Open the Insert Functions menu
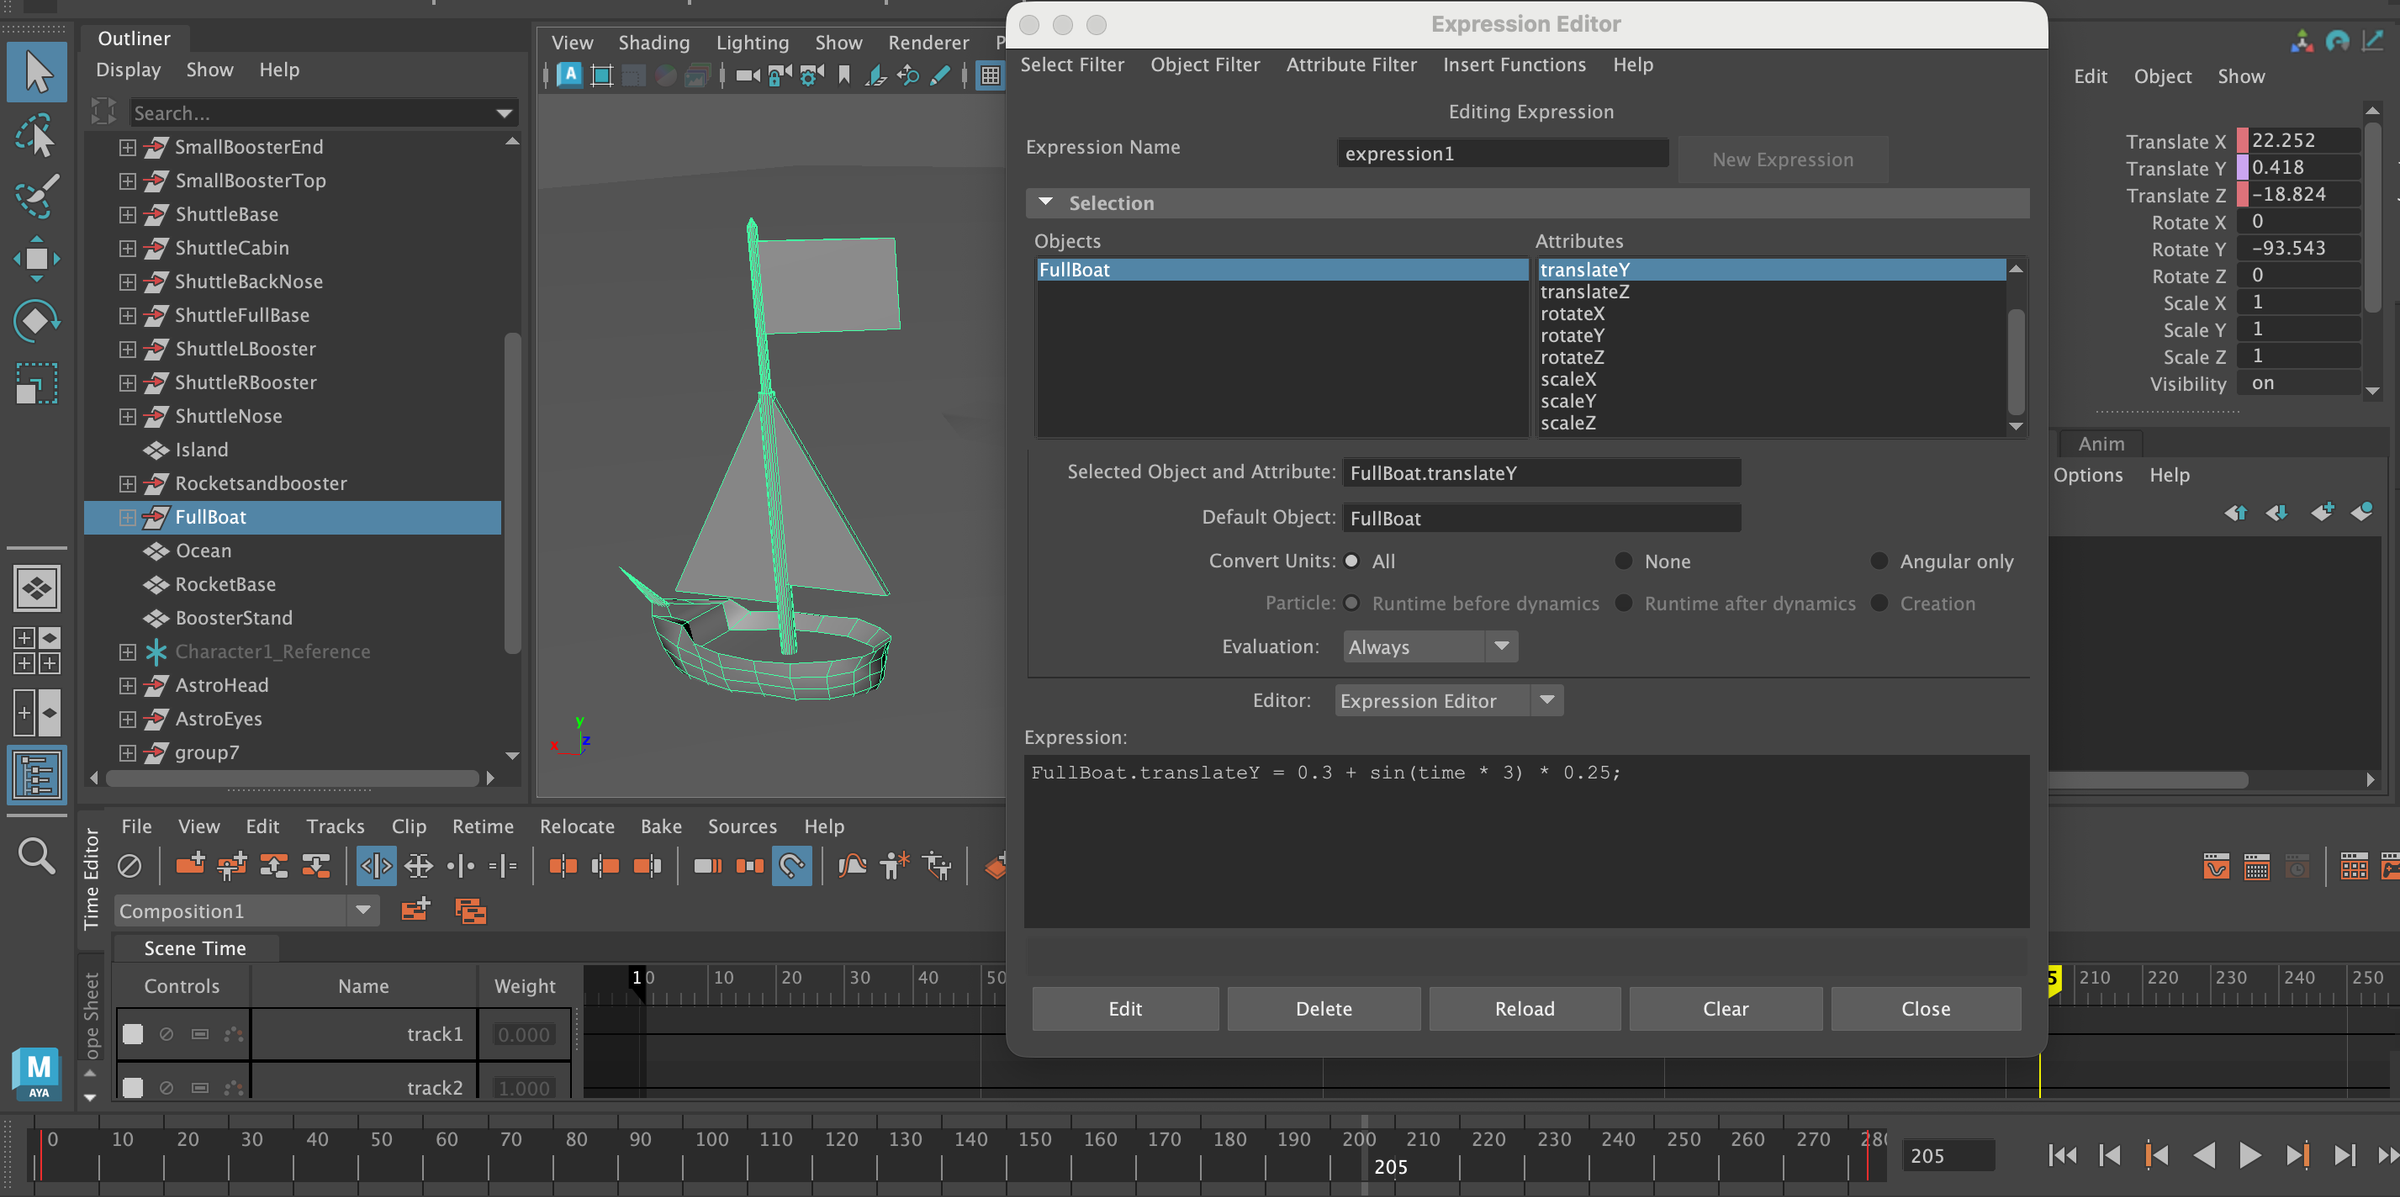 pyautogui.click(x=1514, y=64)
